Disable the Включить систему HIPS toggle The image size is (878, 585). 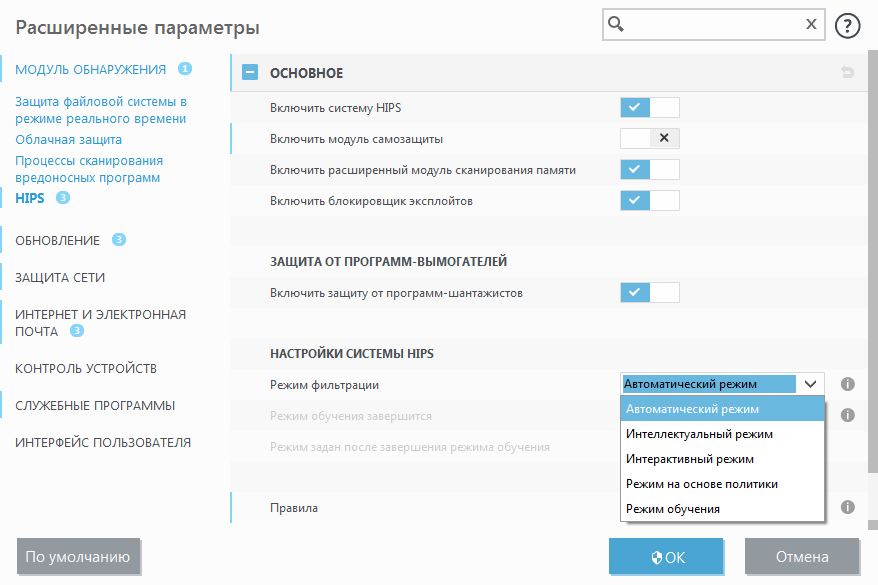click(649, 108)
